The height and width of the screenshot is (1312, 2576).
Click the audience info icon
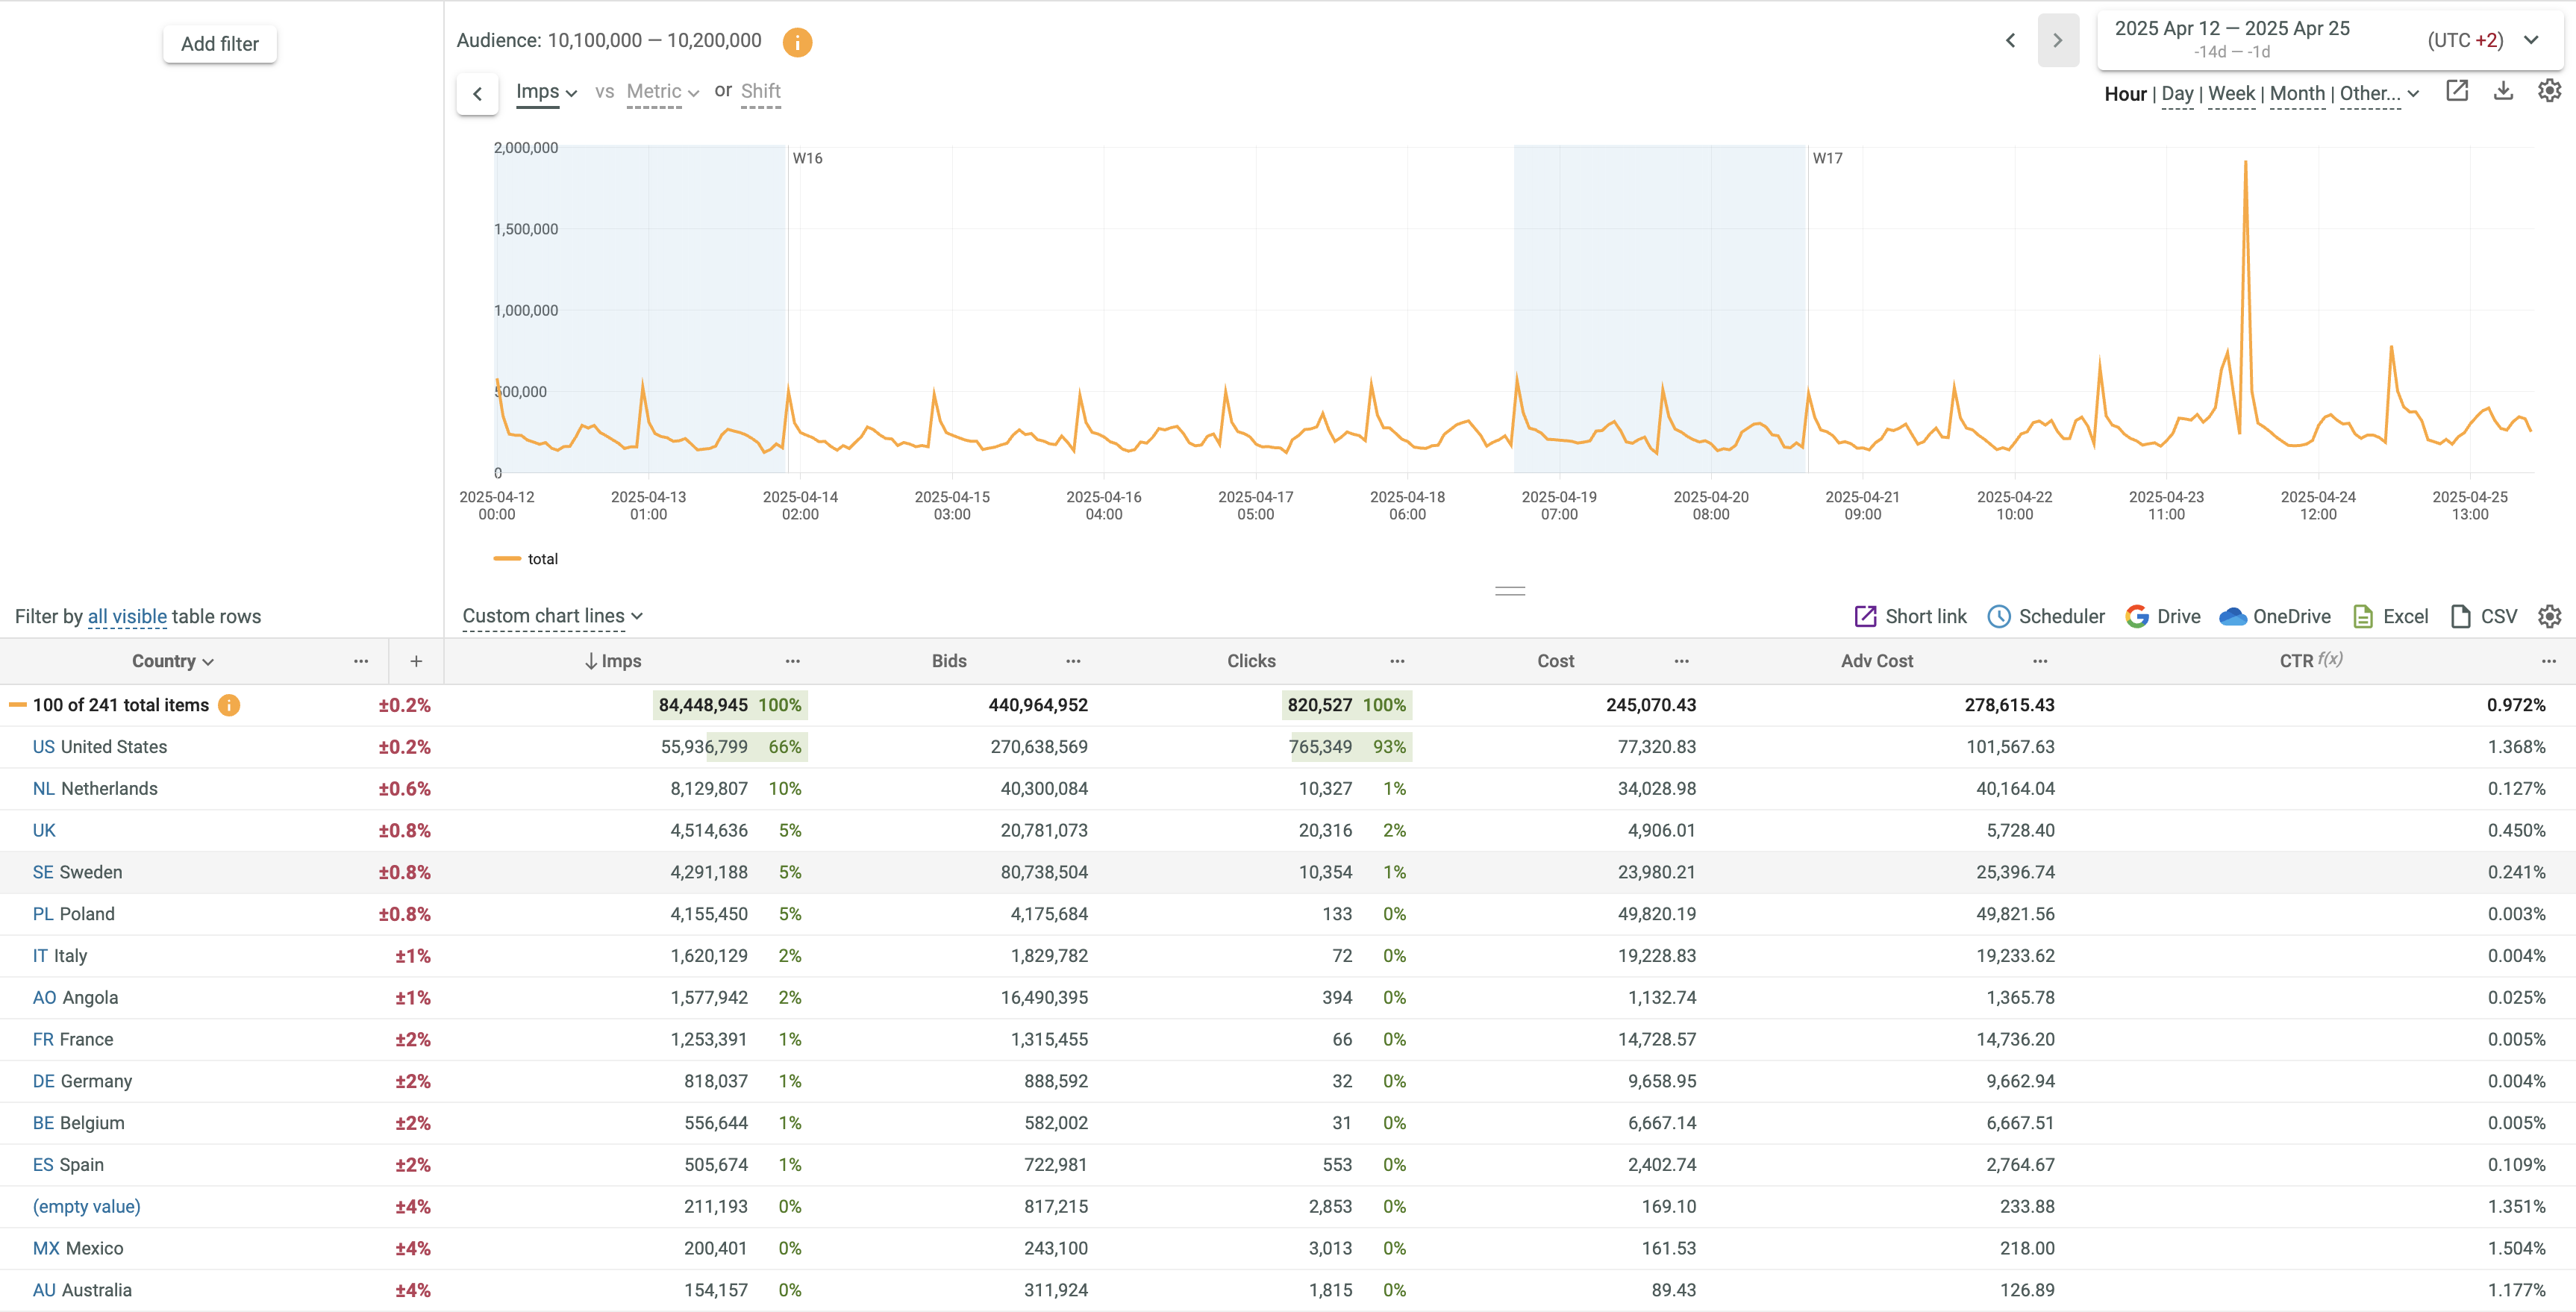point(797,42)
